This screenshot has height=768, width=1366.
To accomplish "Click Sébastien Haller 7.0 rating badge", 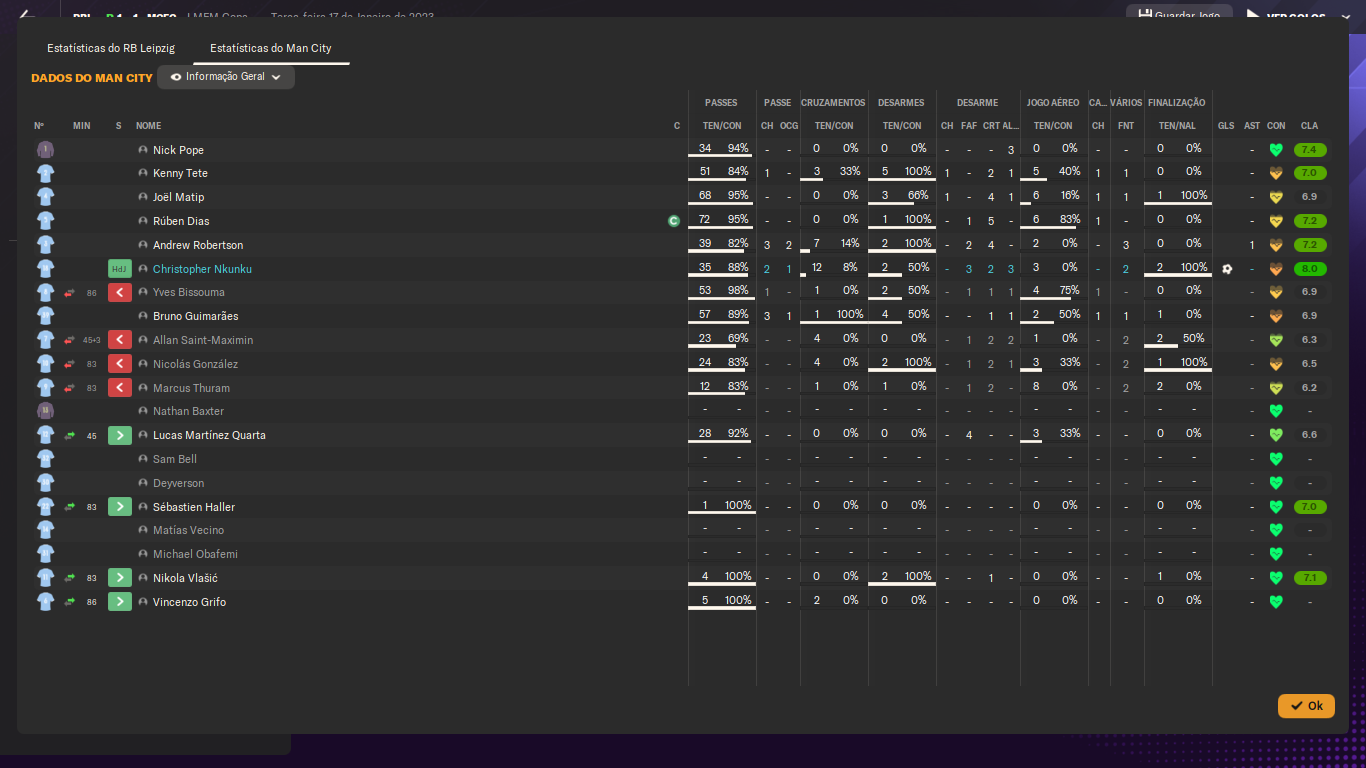I will [x=1310, y=507].
